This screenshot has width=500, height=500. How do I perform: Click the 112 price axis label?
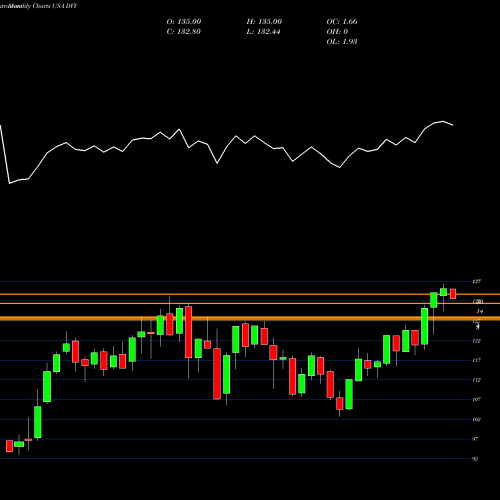[477, 380]
